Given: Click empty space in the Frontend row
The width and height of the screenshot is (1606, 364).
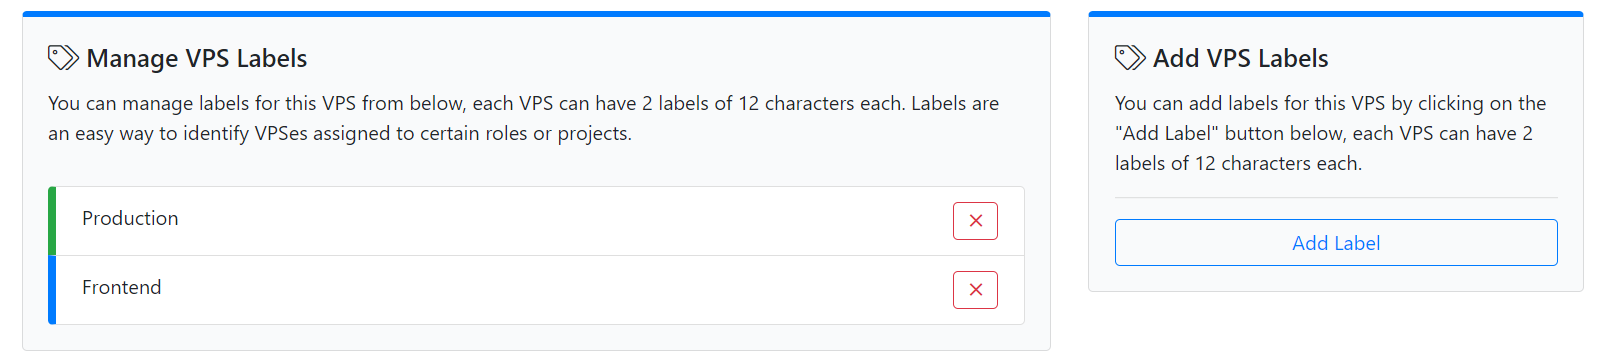Looking at the screenshot, I should tap(560, 290).
